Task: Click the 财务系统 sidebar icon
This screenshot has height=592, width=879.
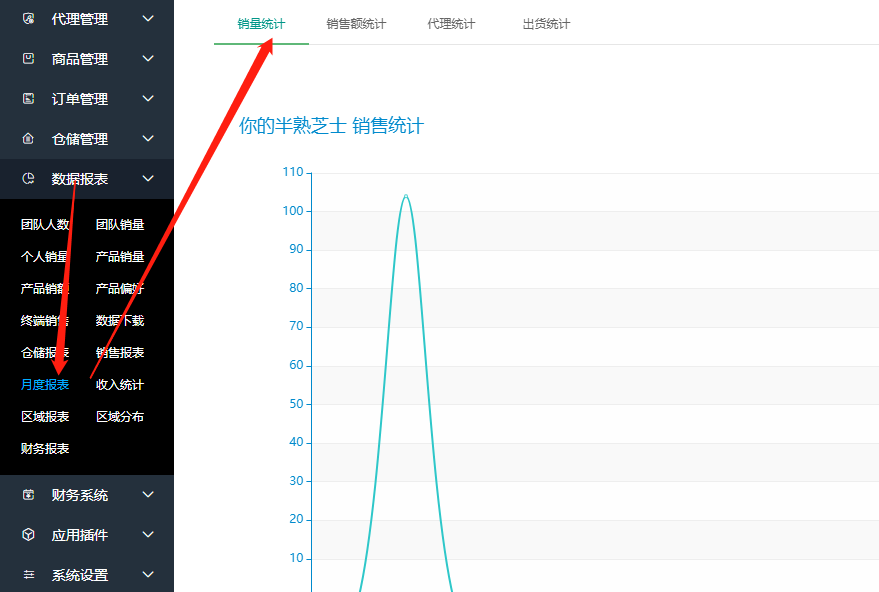Action: [x=28, y=495]
